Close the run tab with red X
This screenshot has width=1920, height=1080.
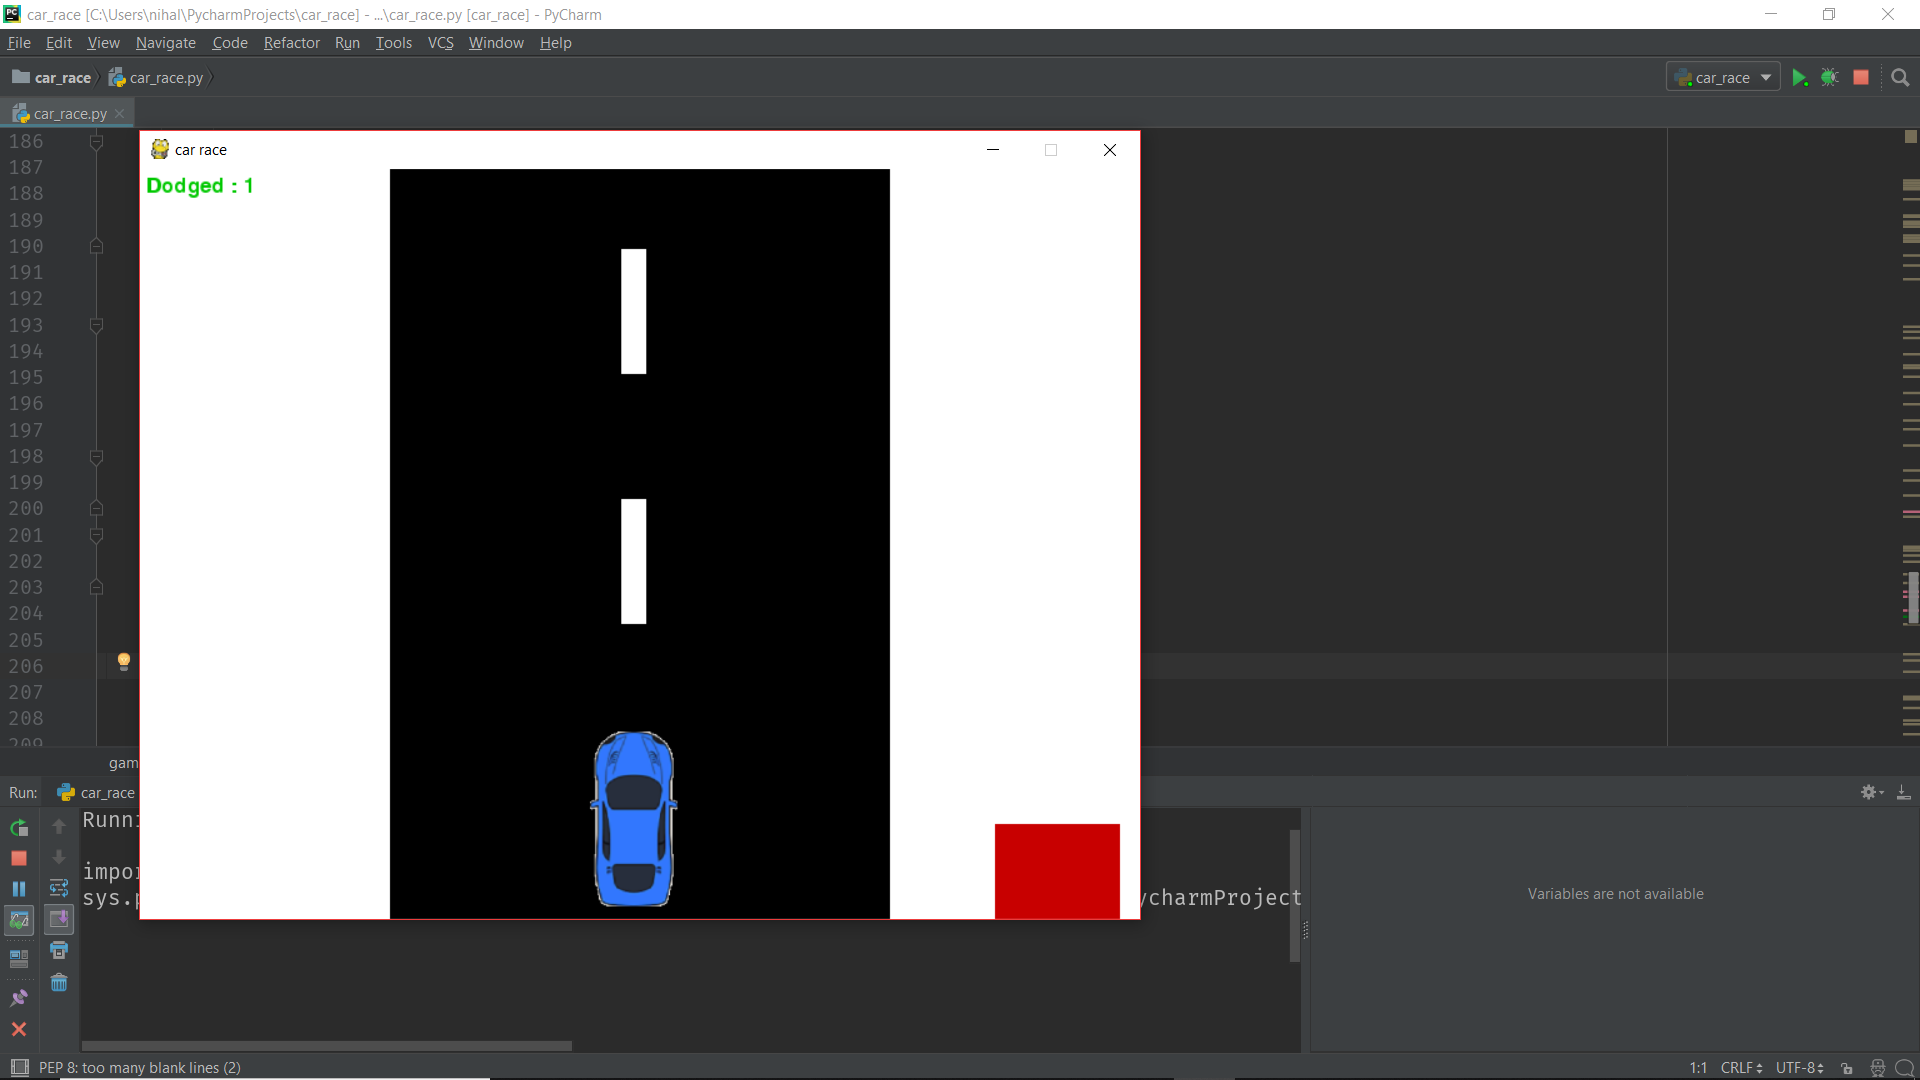18,1028
